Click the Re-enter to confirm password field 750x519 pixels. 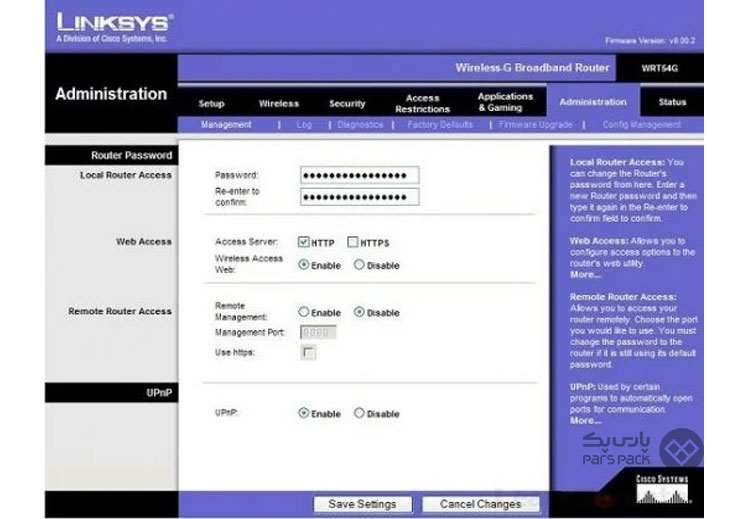coord(360,197)
